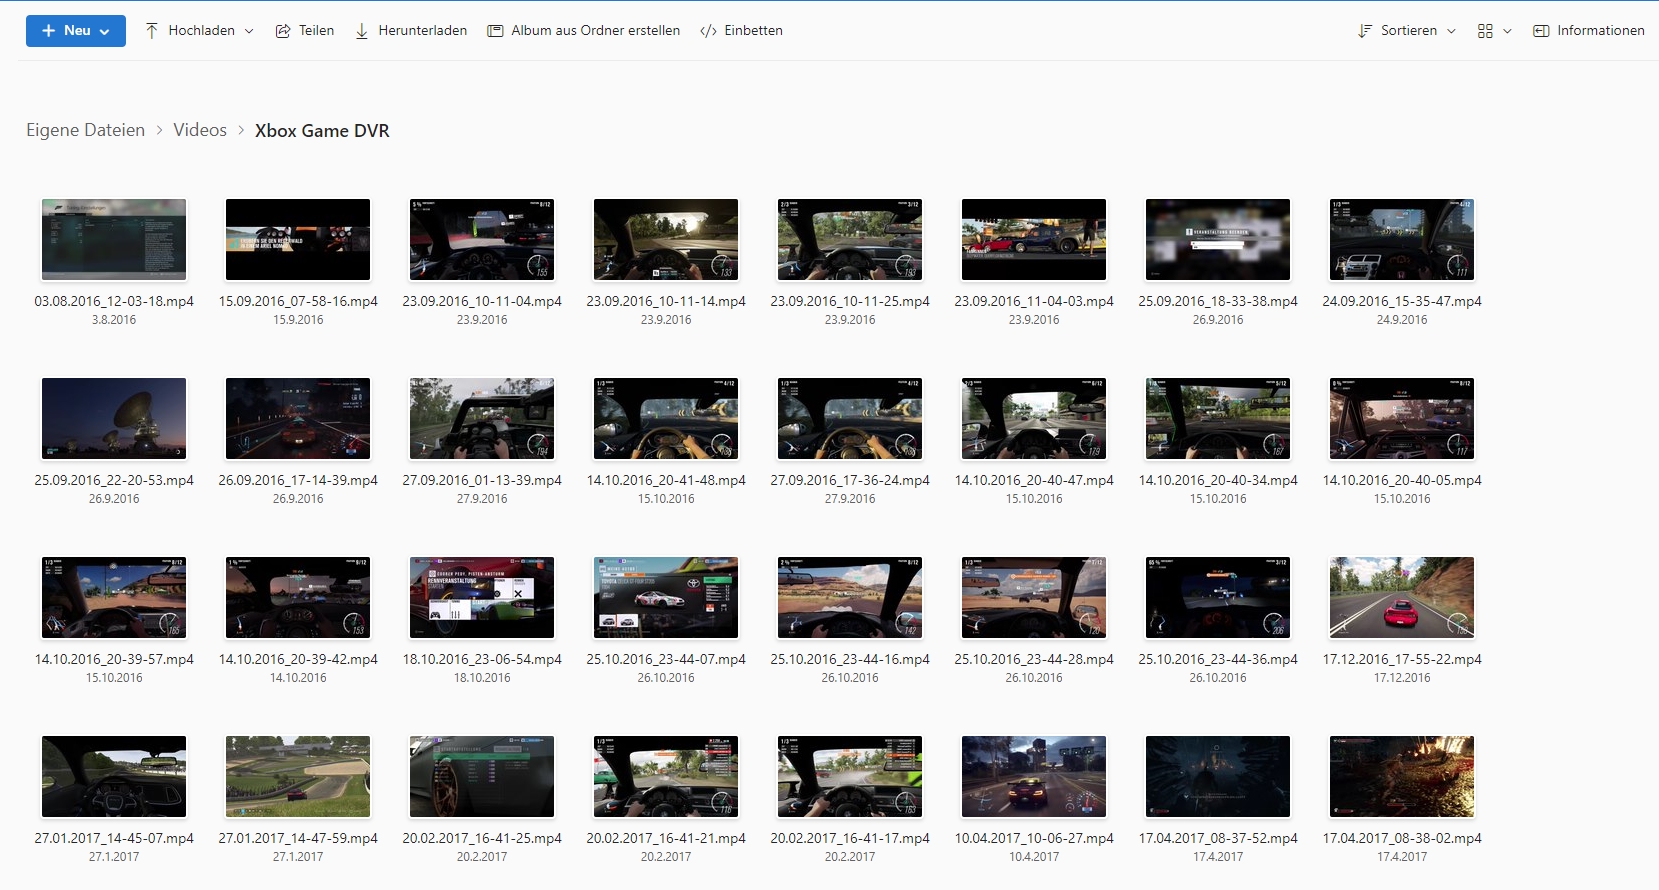Click file name 23.09.2016_11-04-03.mp4
Image resolution: width=1659 pixels, height=890 pixels.
click(x=1034, y=301)
